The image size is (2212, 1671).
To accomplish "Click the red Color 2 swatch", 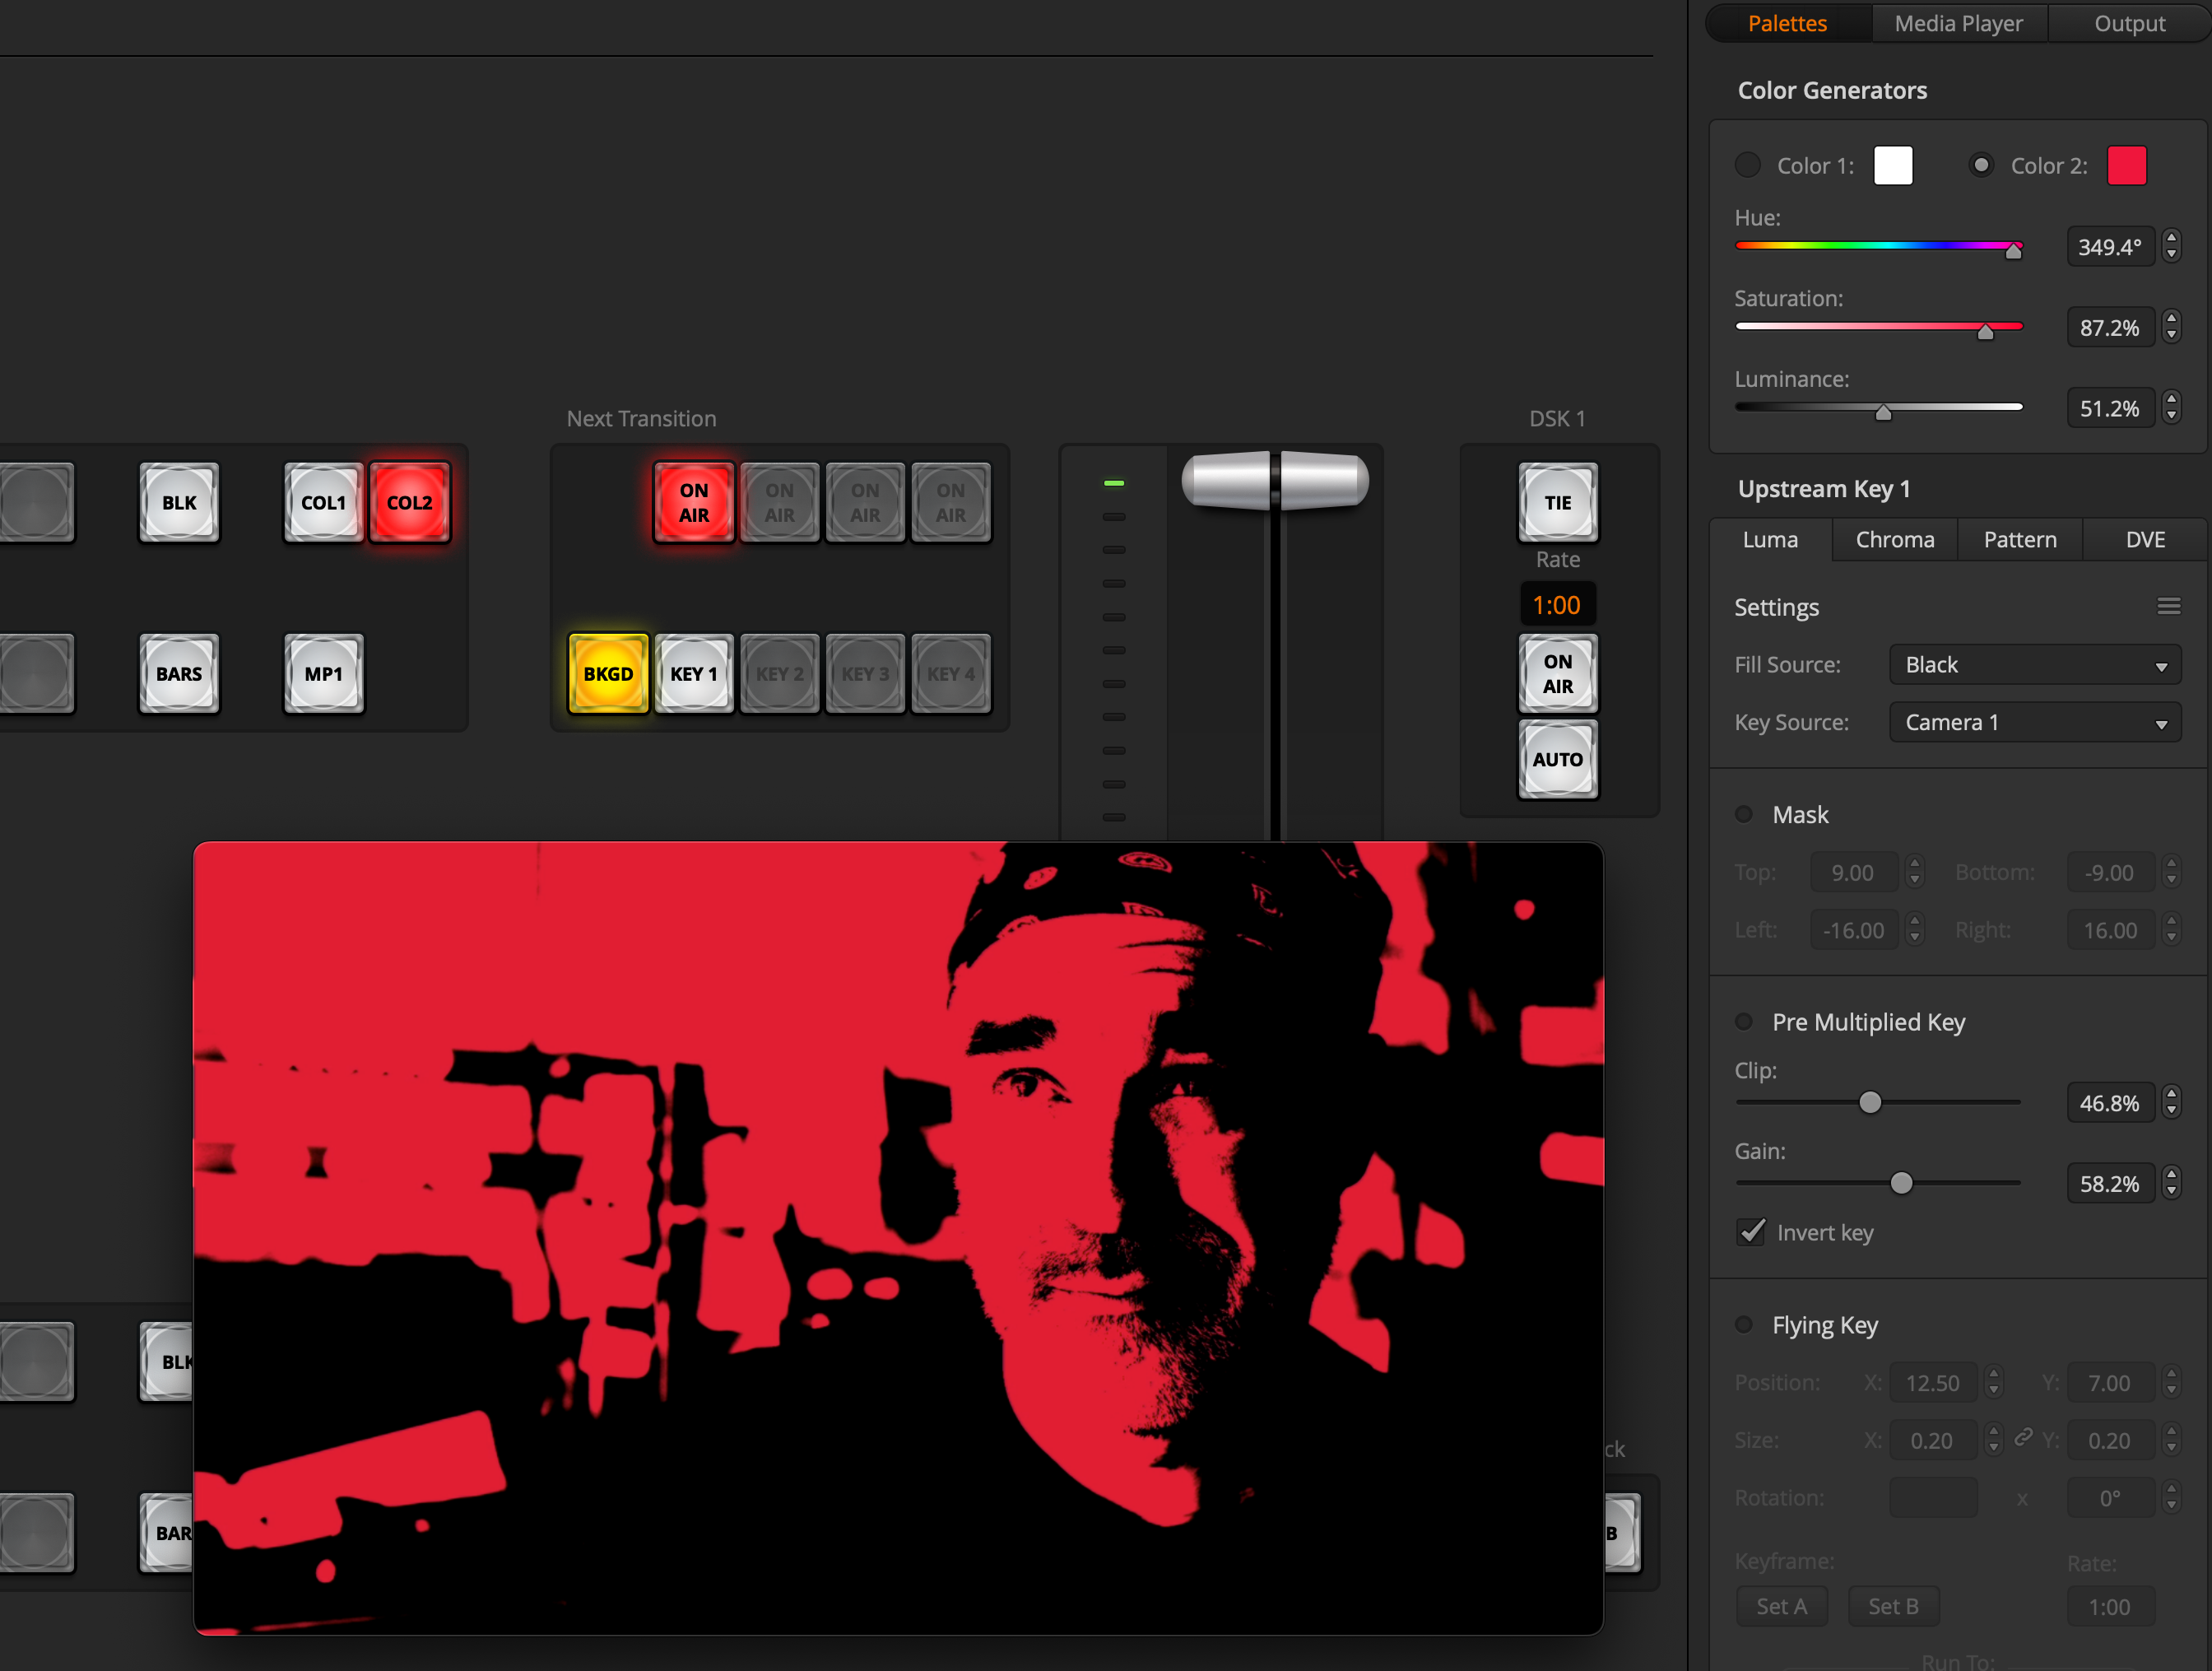I will (2126, 165).
